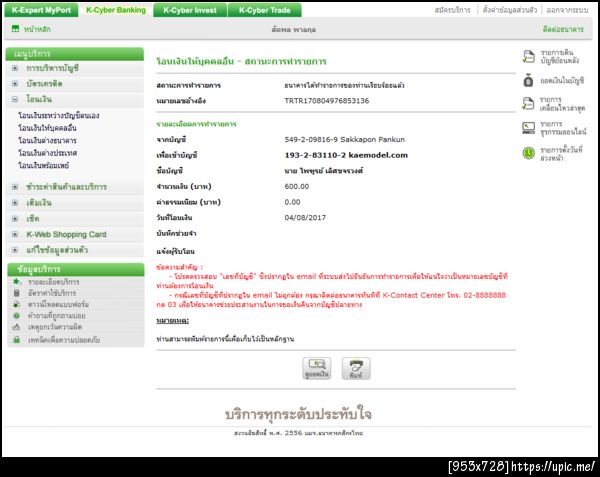
Task: Select โอนเงินระหว่างบัญชีตนเอง submenu
Action: tap(59, 115)
